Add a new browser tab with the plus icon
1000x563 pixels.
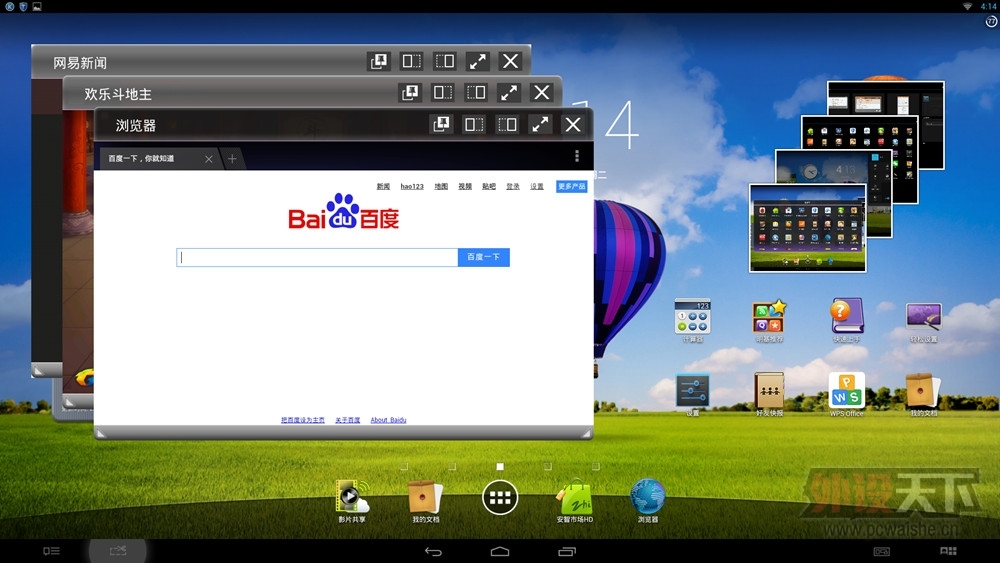[x=232, y=159]
